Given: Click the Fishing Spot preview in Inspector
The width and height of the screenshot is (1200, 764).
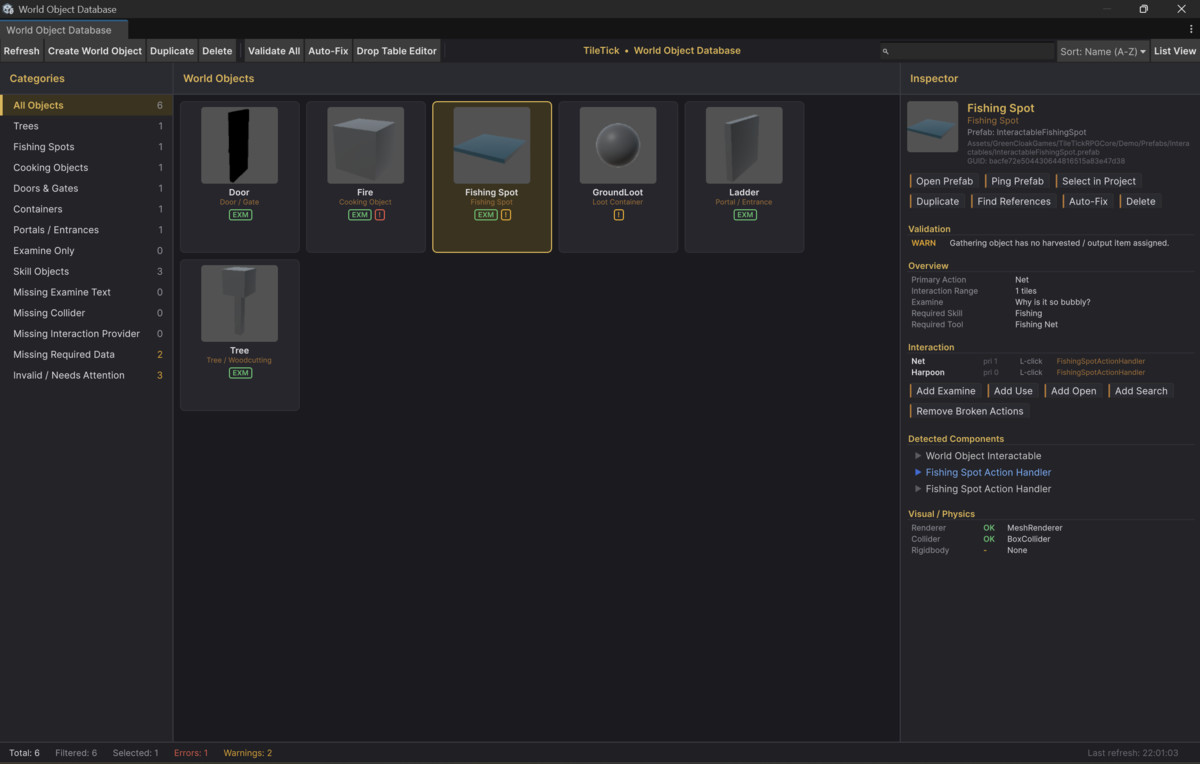Looking at the screenshot, I should [932, 127].
